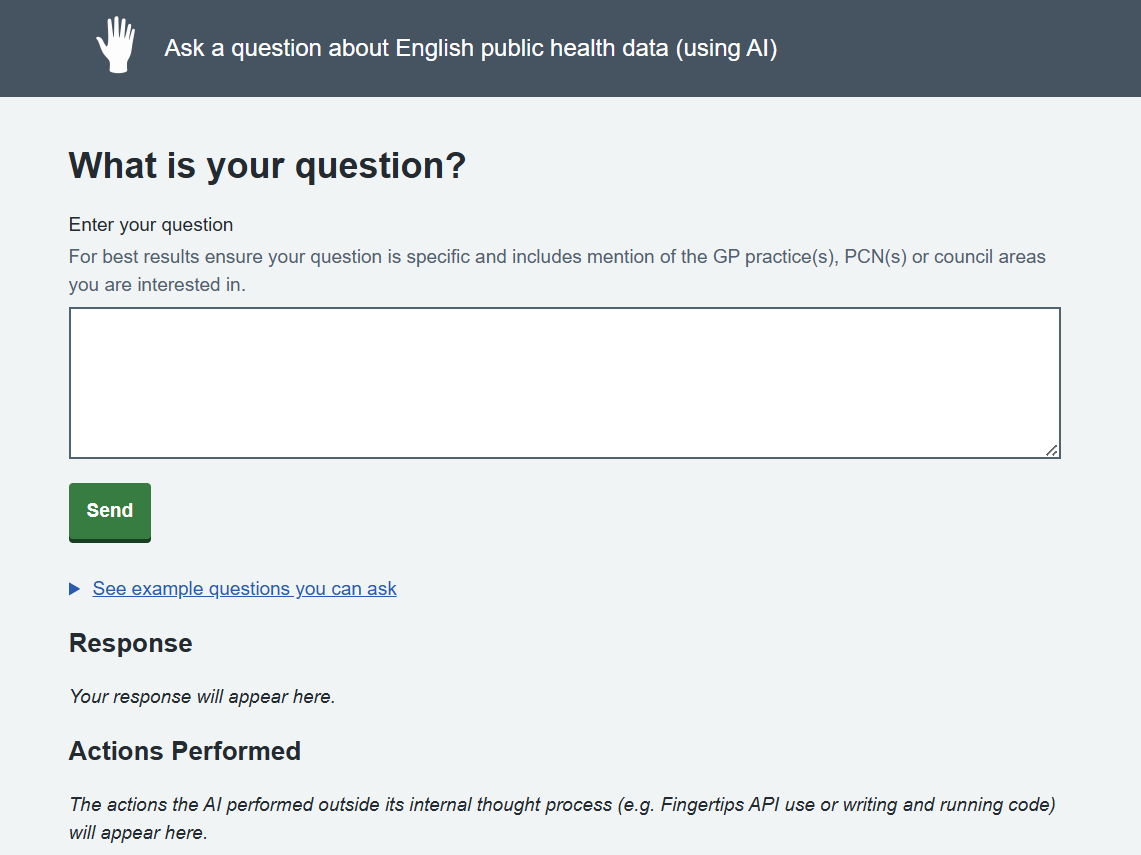The image size is (1141, 855).
Task: Click the green Send button
Action: 110,512
